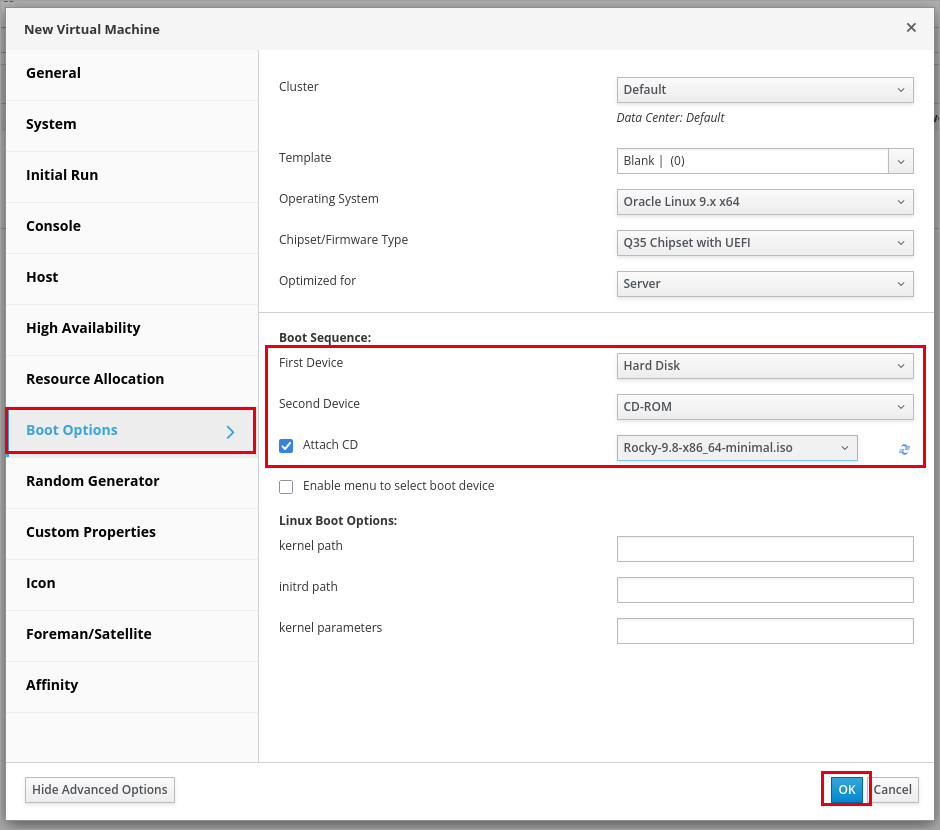Switch to High Availability tab

(132, 330)
